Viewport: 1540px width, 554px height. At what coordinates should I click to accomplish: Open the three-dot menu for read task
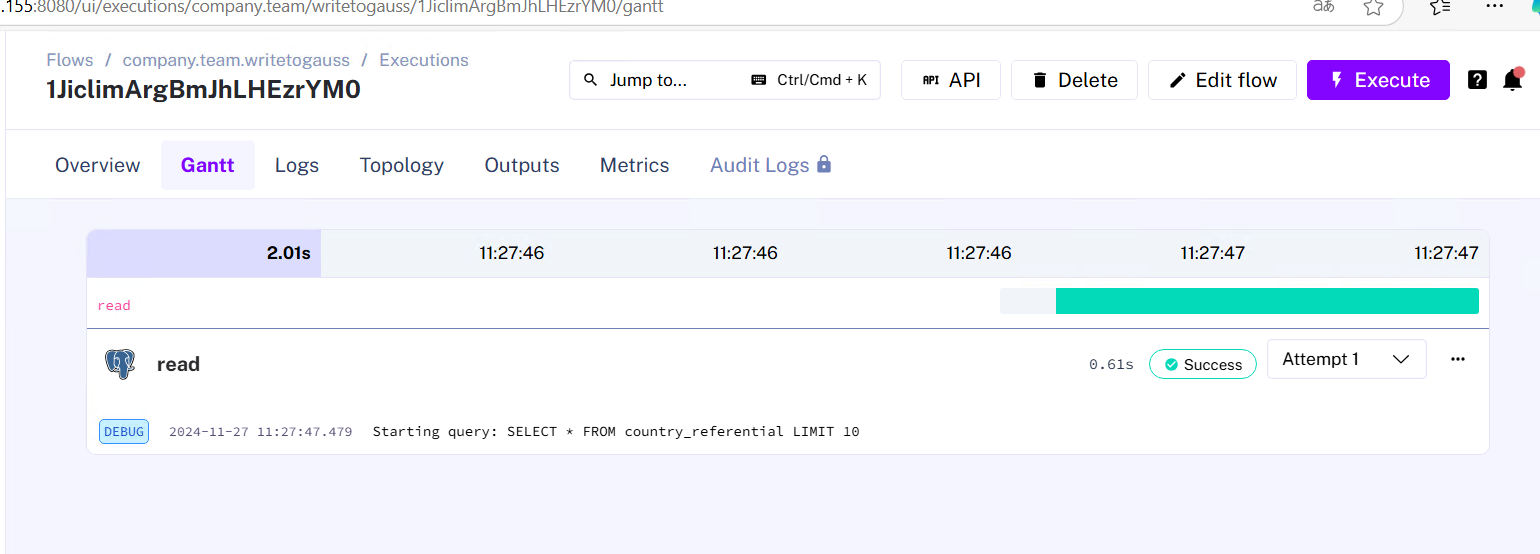coord(1457,360)
